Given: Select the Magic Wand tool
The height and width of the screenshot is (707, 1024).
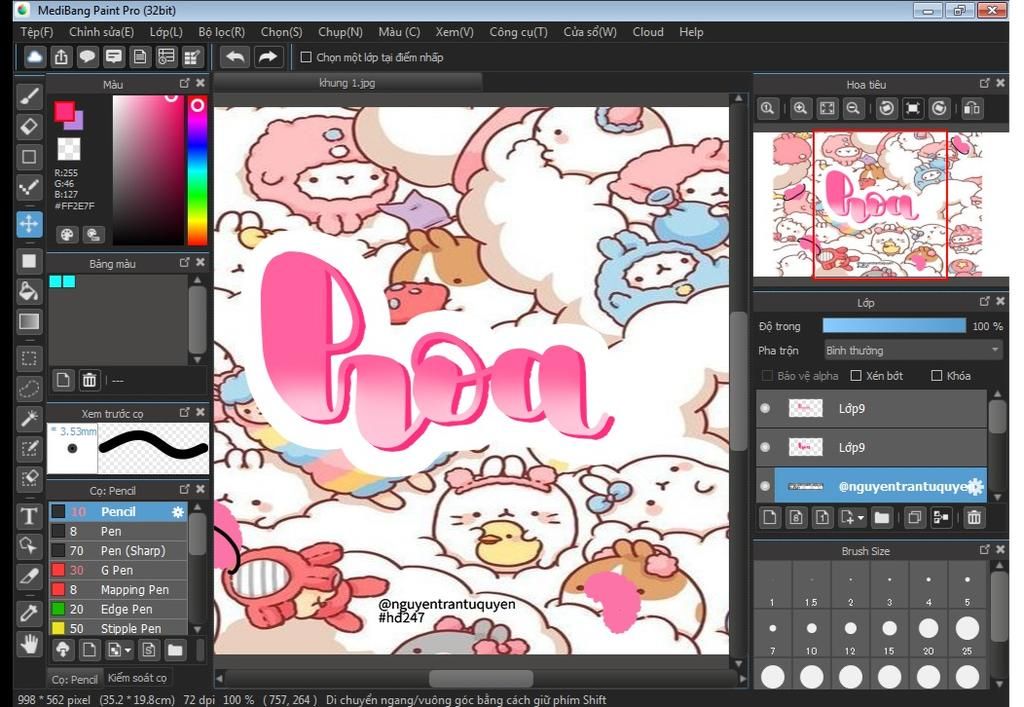Looking at the screenshot, I should [x=29, y=418].
